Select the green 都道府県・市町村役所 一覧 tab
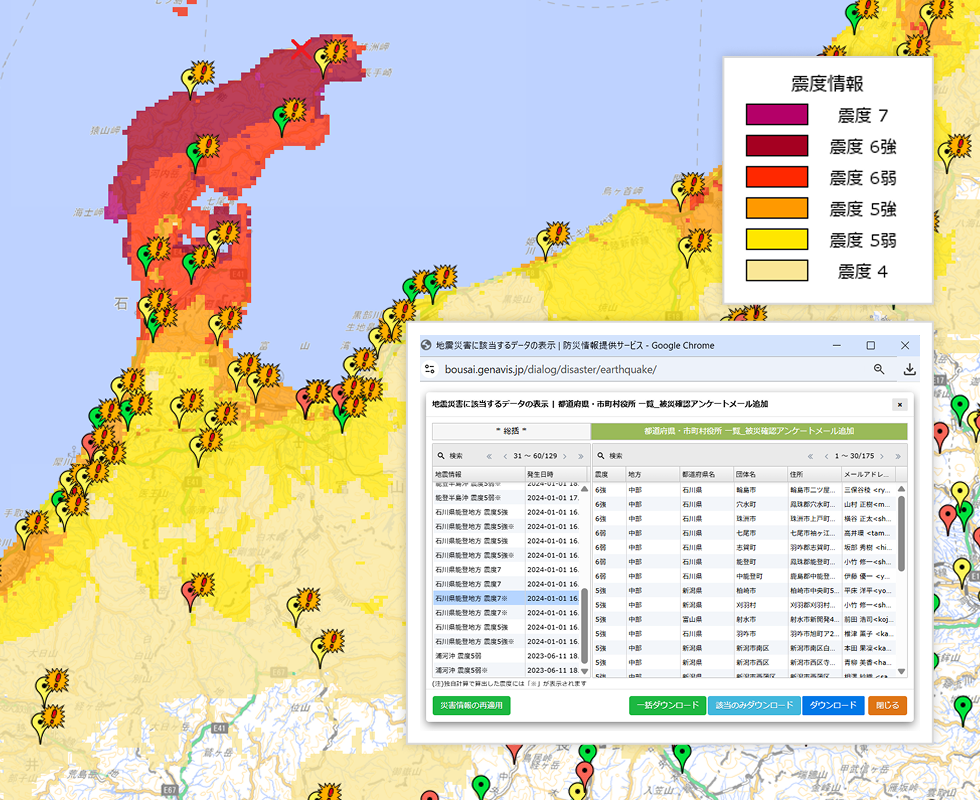This screenshot has height=800, width=980. 748,430
